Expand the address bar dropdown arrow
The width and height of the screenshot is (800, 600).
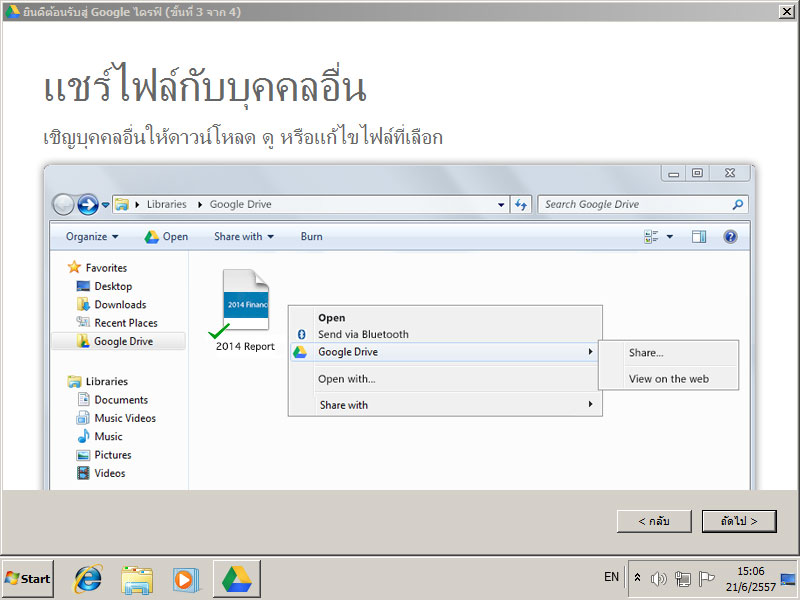tap(501, 205)
